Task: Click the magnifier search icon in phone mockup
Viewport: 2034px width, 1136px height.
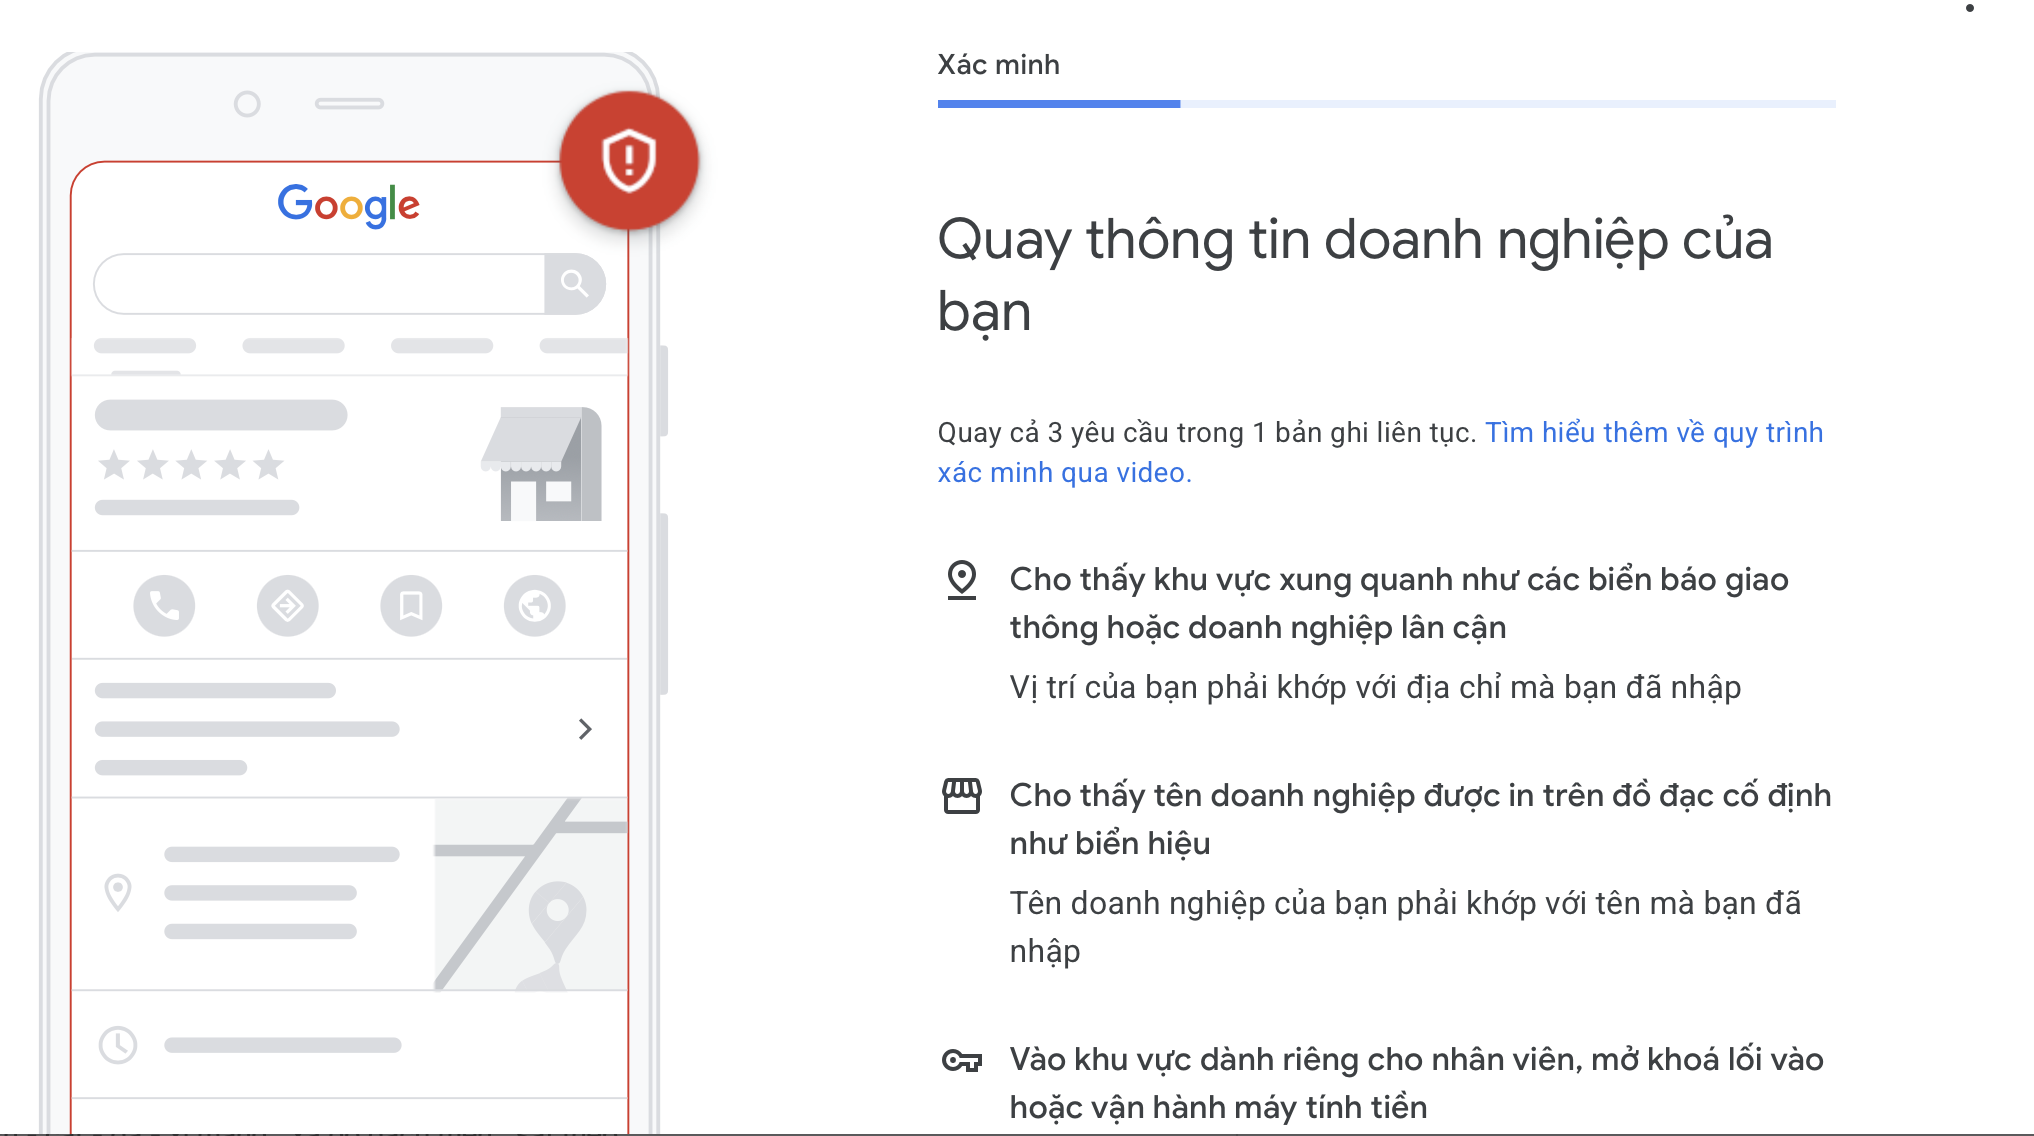Action: point(574,284)
